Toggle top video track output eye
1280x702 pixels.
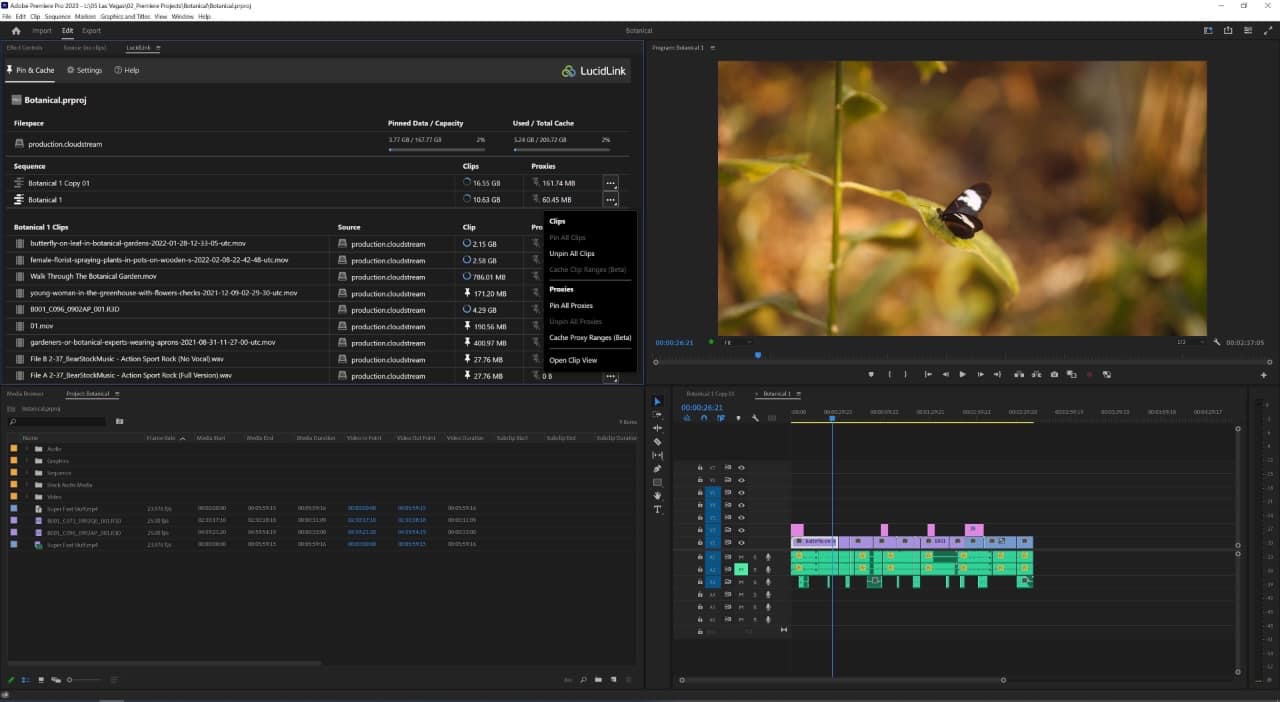[741, 468]
